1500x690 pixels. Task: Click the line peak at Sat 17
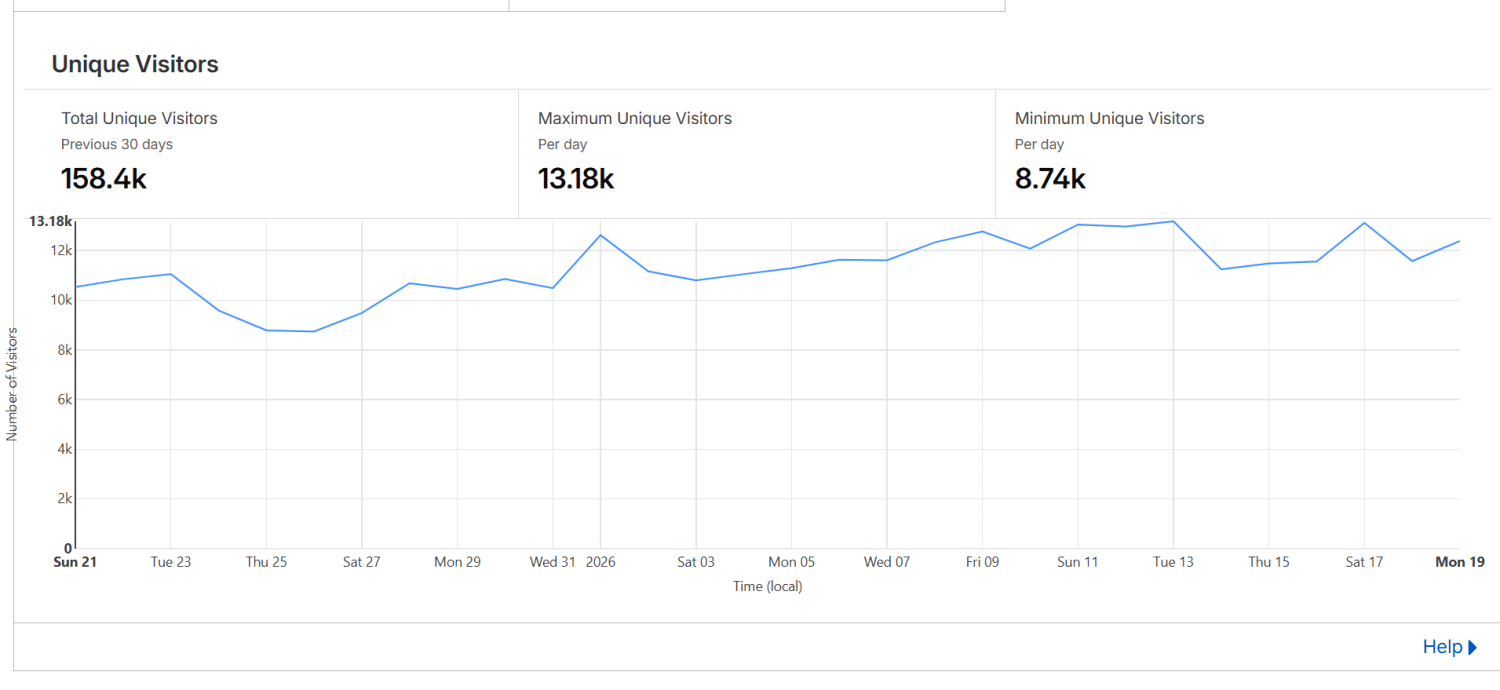pos(1364,223)
